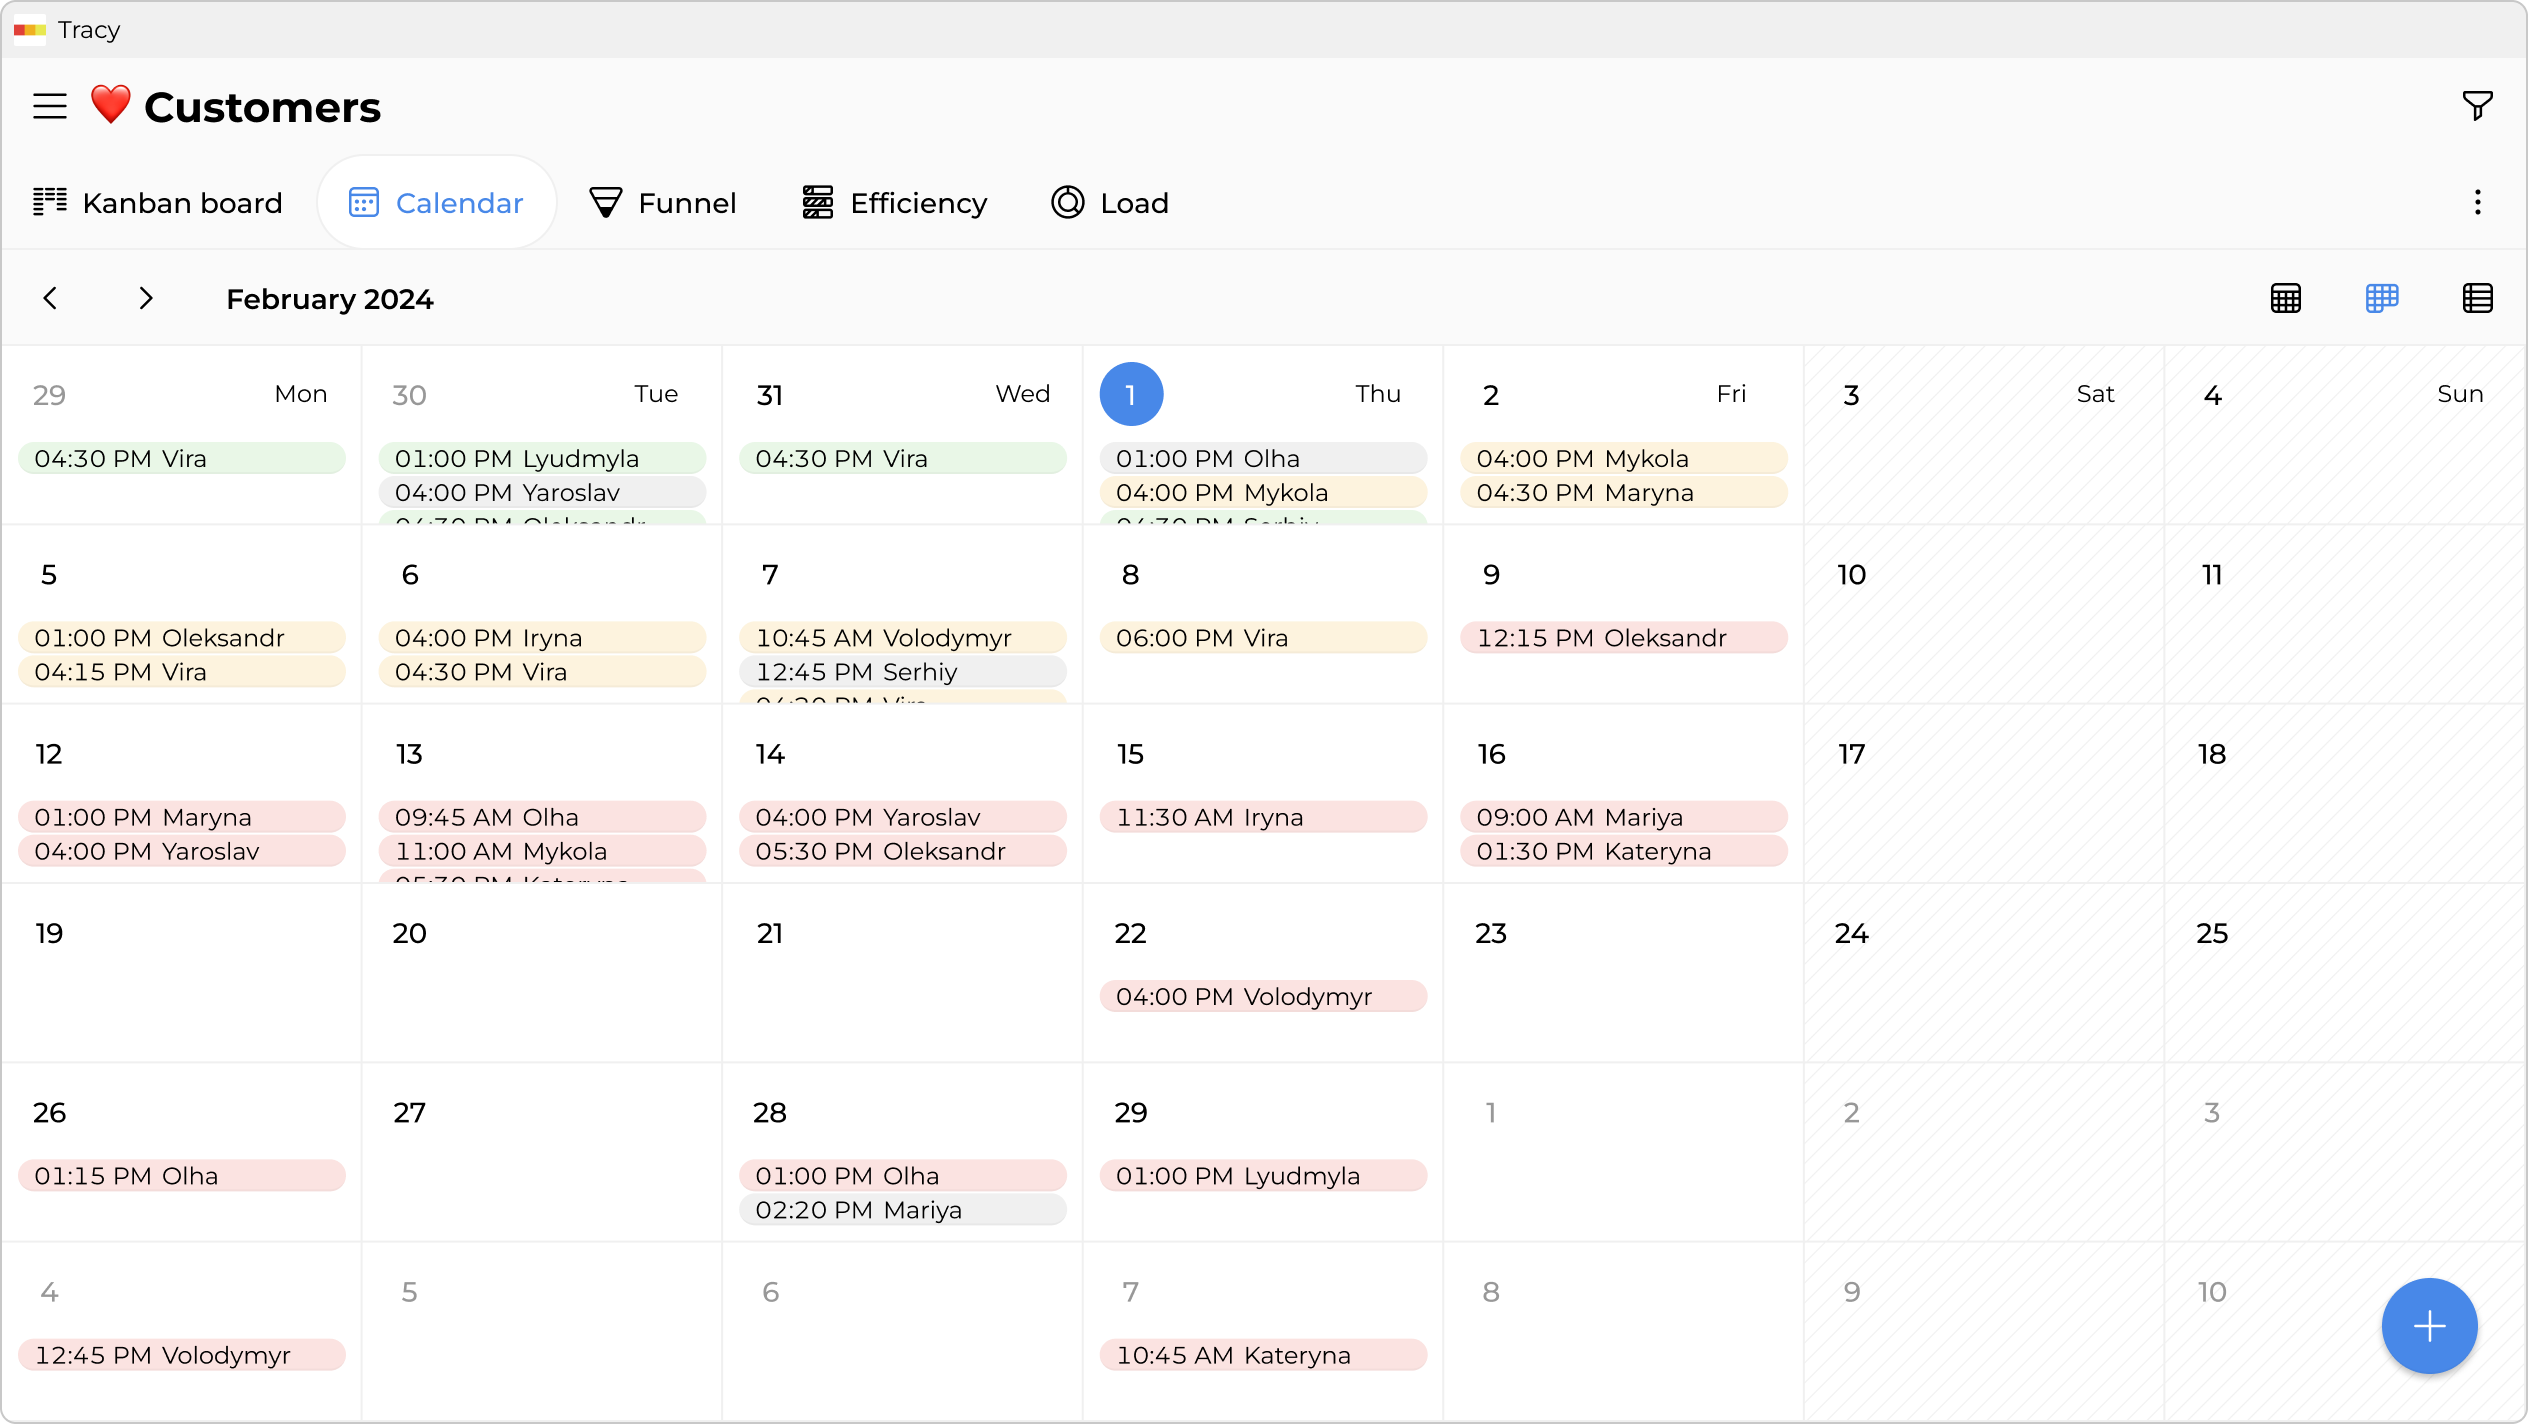Open the three-dot overflow menu

tap(2477, 202)
